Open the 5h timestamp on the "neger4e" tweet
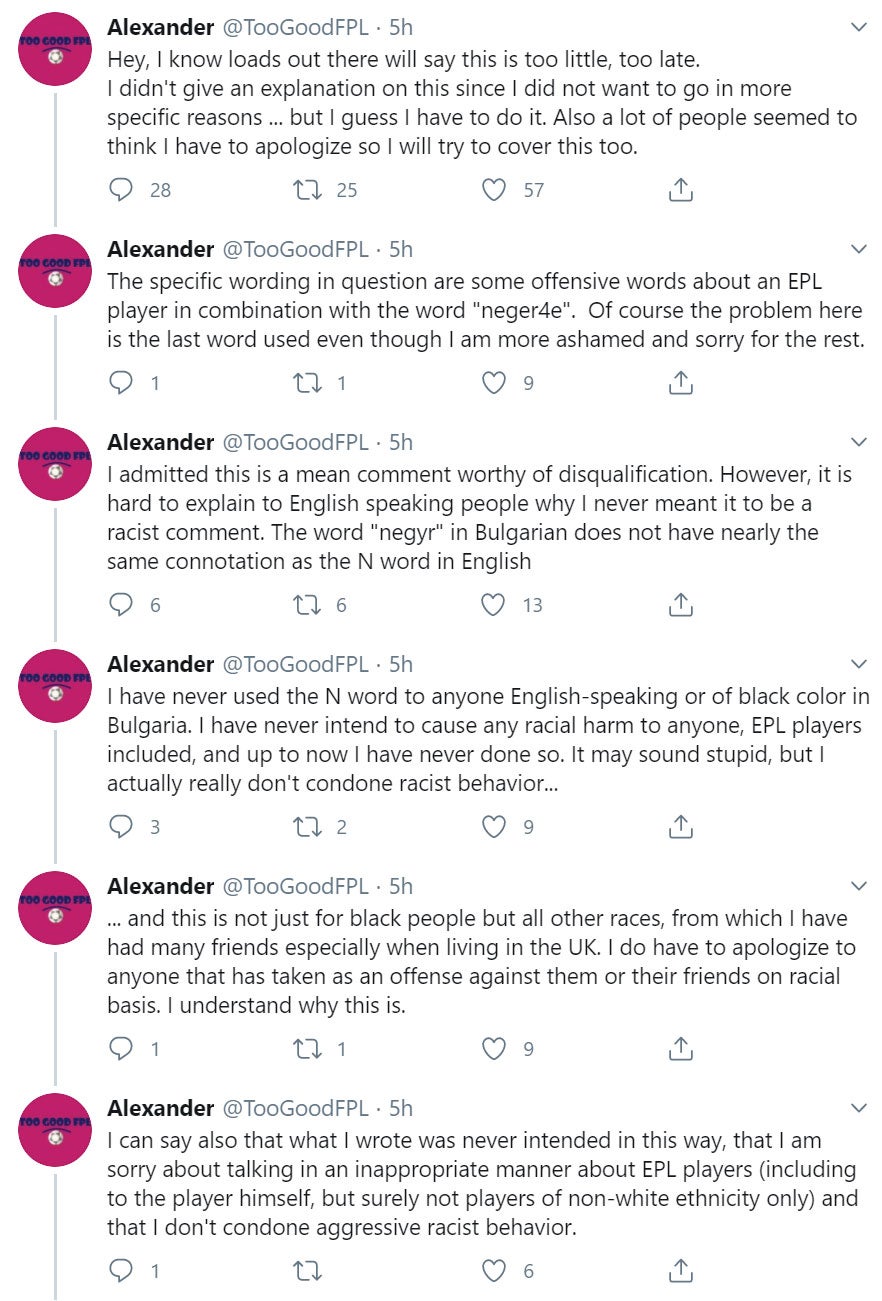882x1301 pixels. (x=400, y=249)
